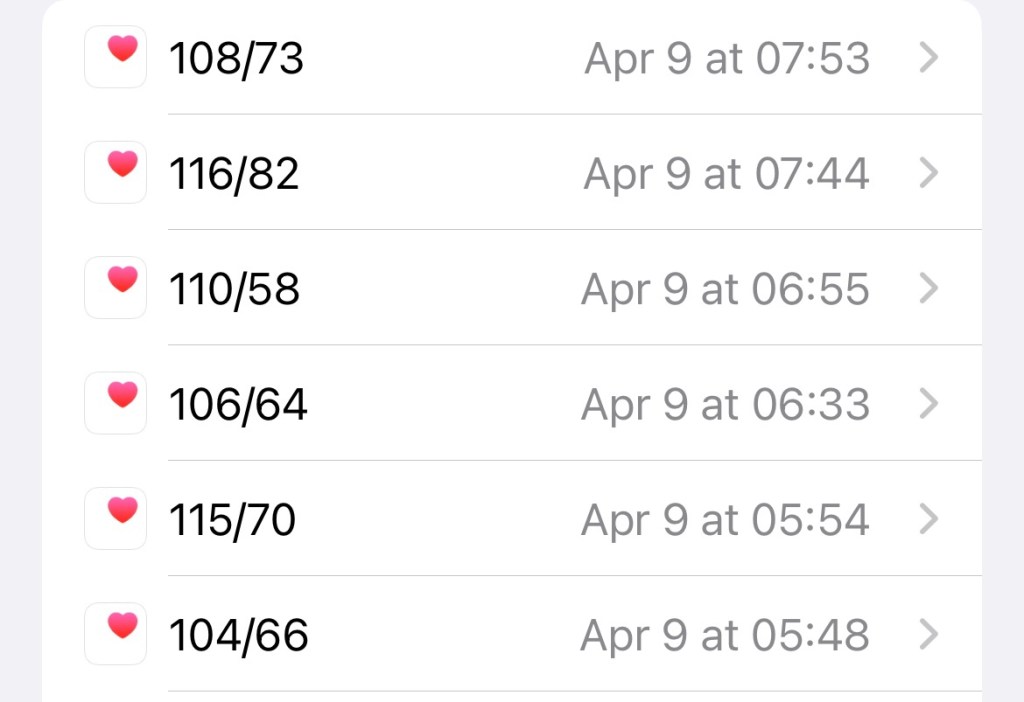Click the "Apr 9 at 06:55" timestamp
This screenshot has height=702, width=1024.
point(725,290)
